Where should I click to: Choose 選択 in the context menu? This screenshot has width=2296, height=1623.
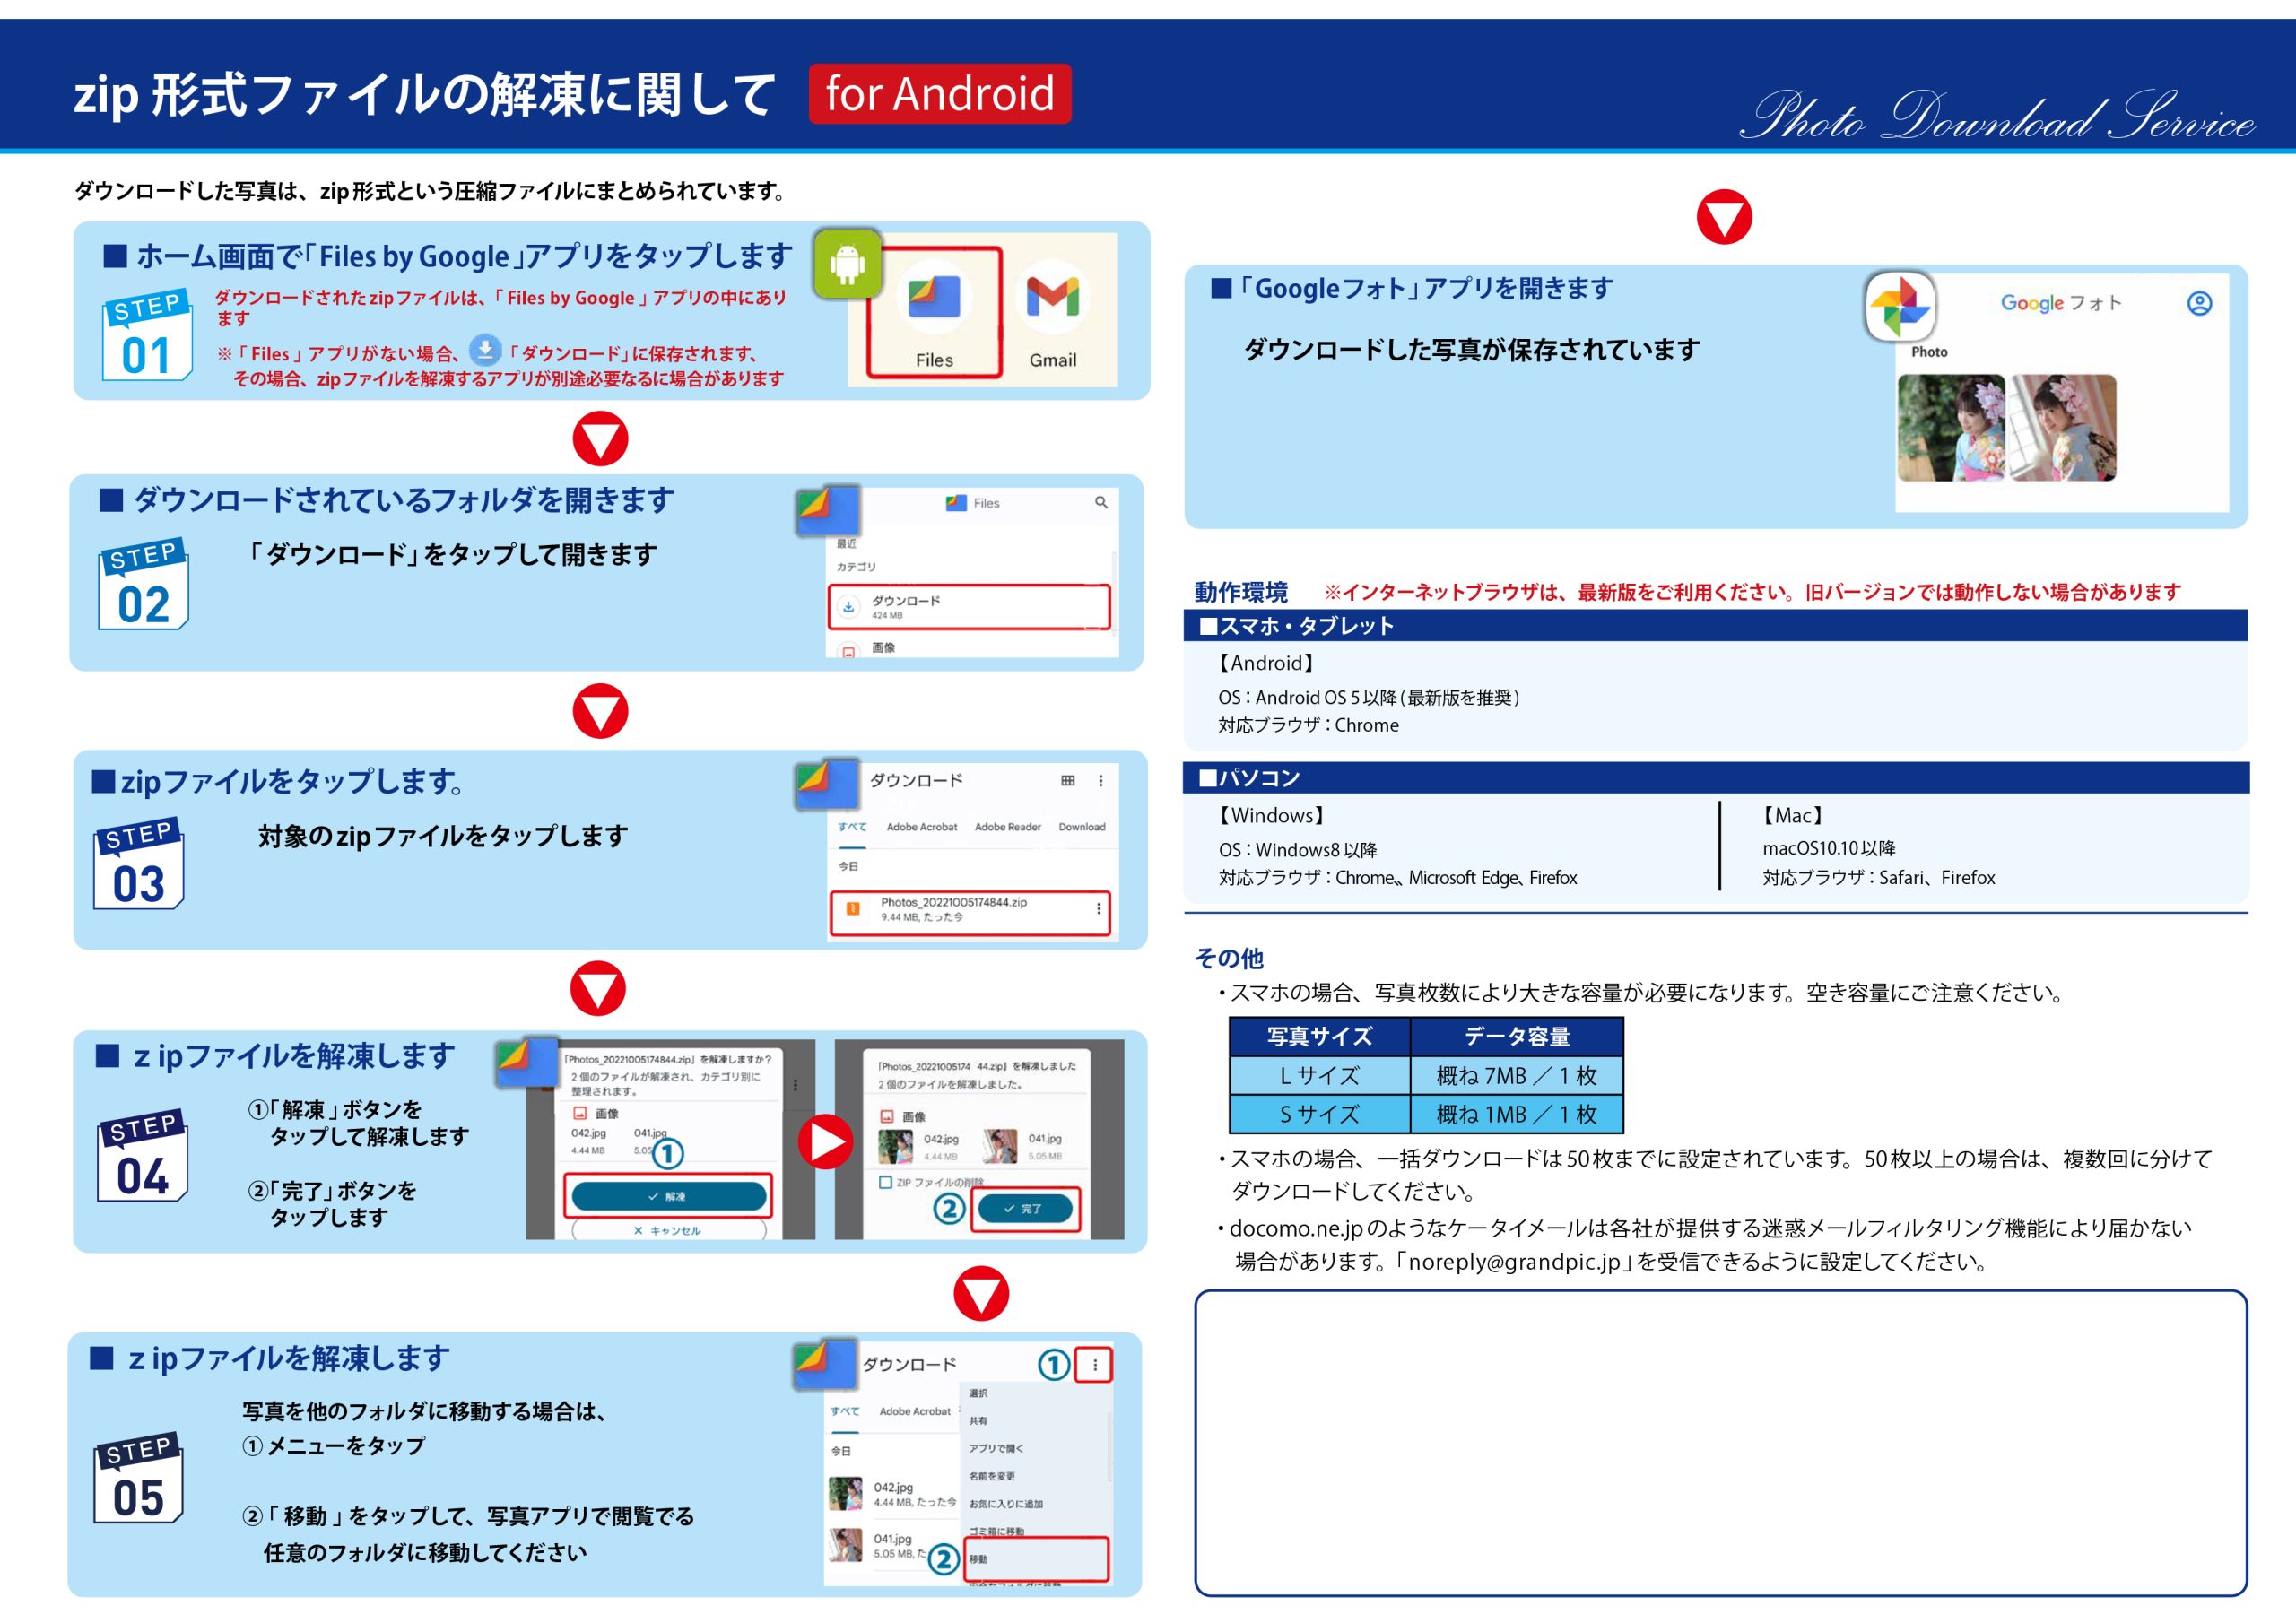pyautogui.click(x=978, y=1393)
